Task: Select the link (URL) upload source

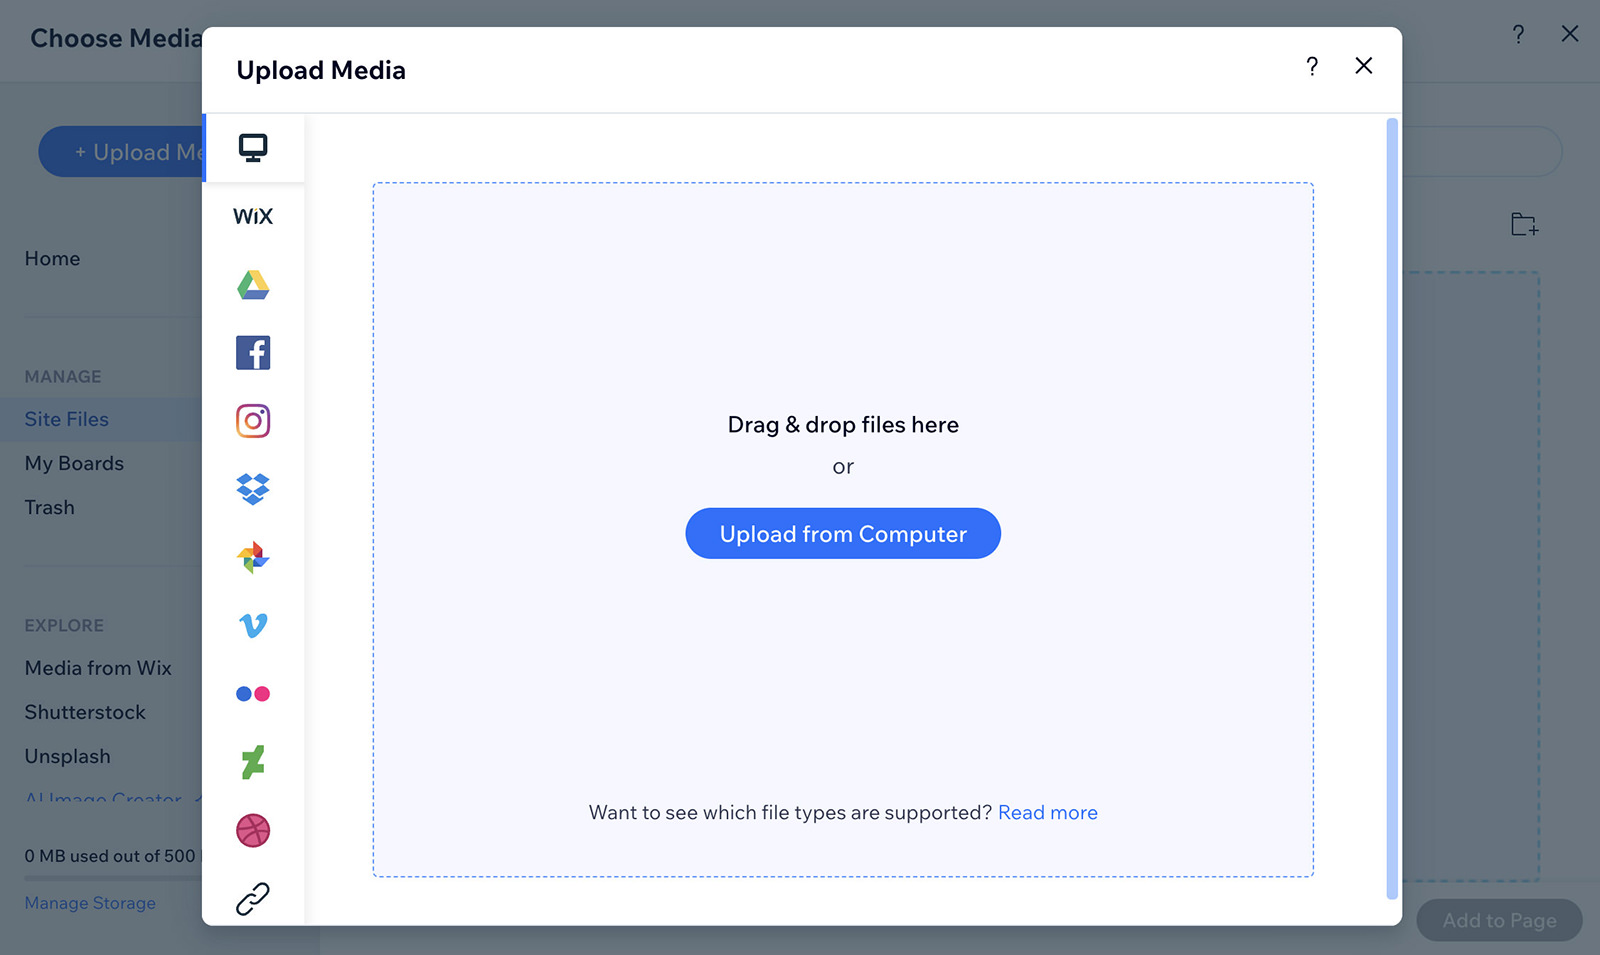Action: (253, 899)
